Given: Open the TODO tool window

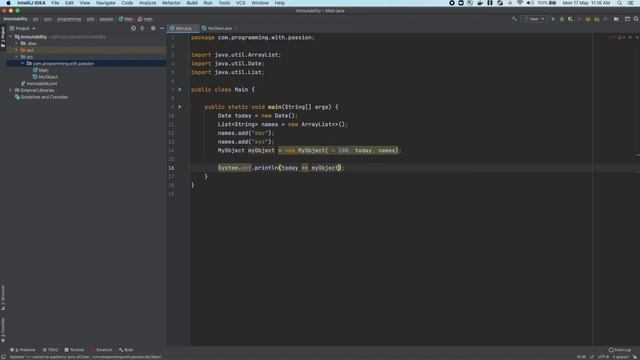Looking at the screenshot, I should tap(51, 350).
